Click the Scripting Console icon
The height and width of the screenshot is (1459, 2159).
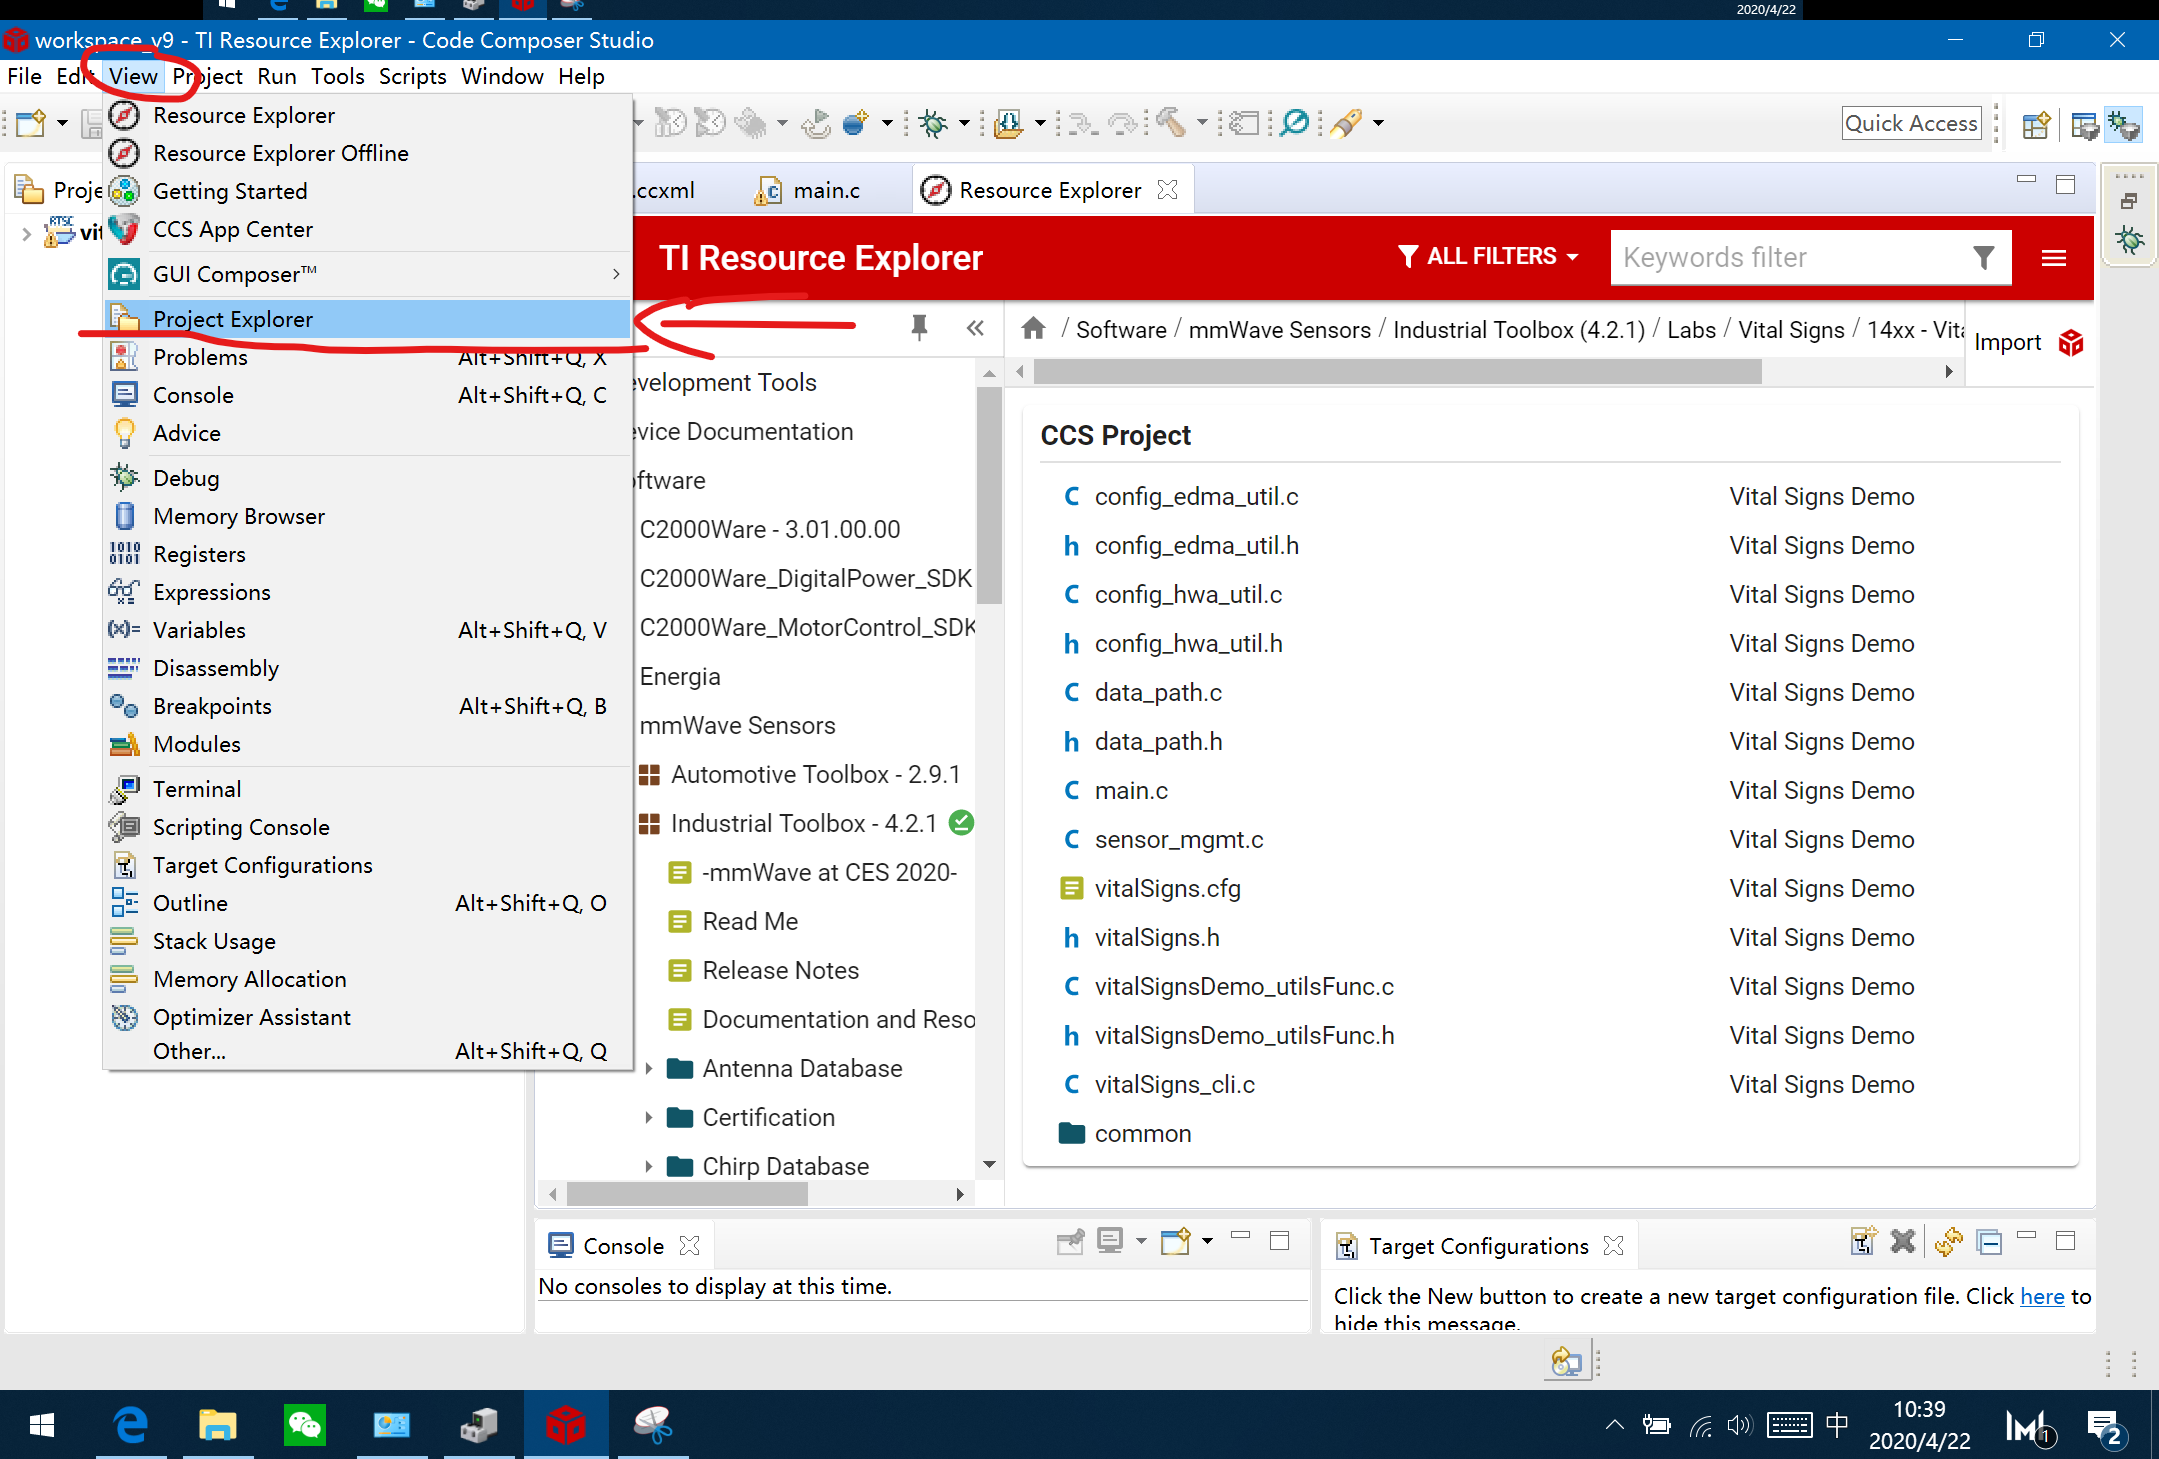coord(124,827)
